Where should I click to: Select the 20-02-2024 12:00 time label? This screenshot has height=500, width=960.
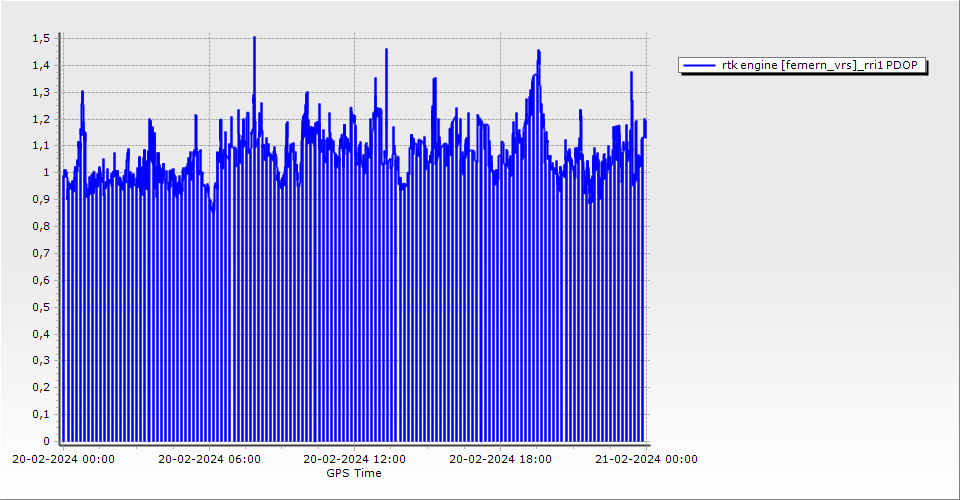pos(355,460)
